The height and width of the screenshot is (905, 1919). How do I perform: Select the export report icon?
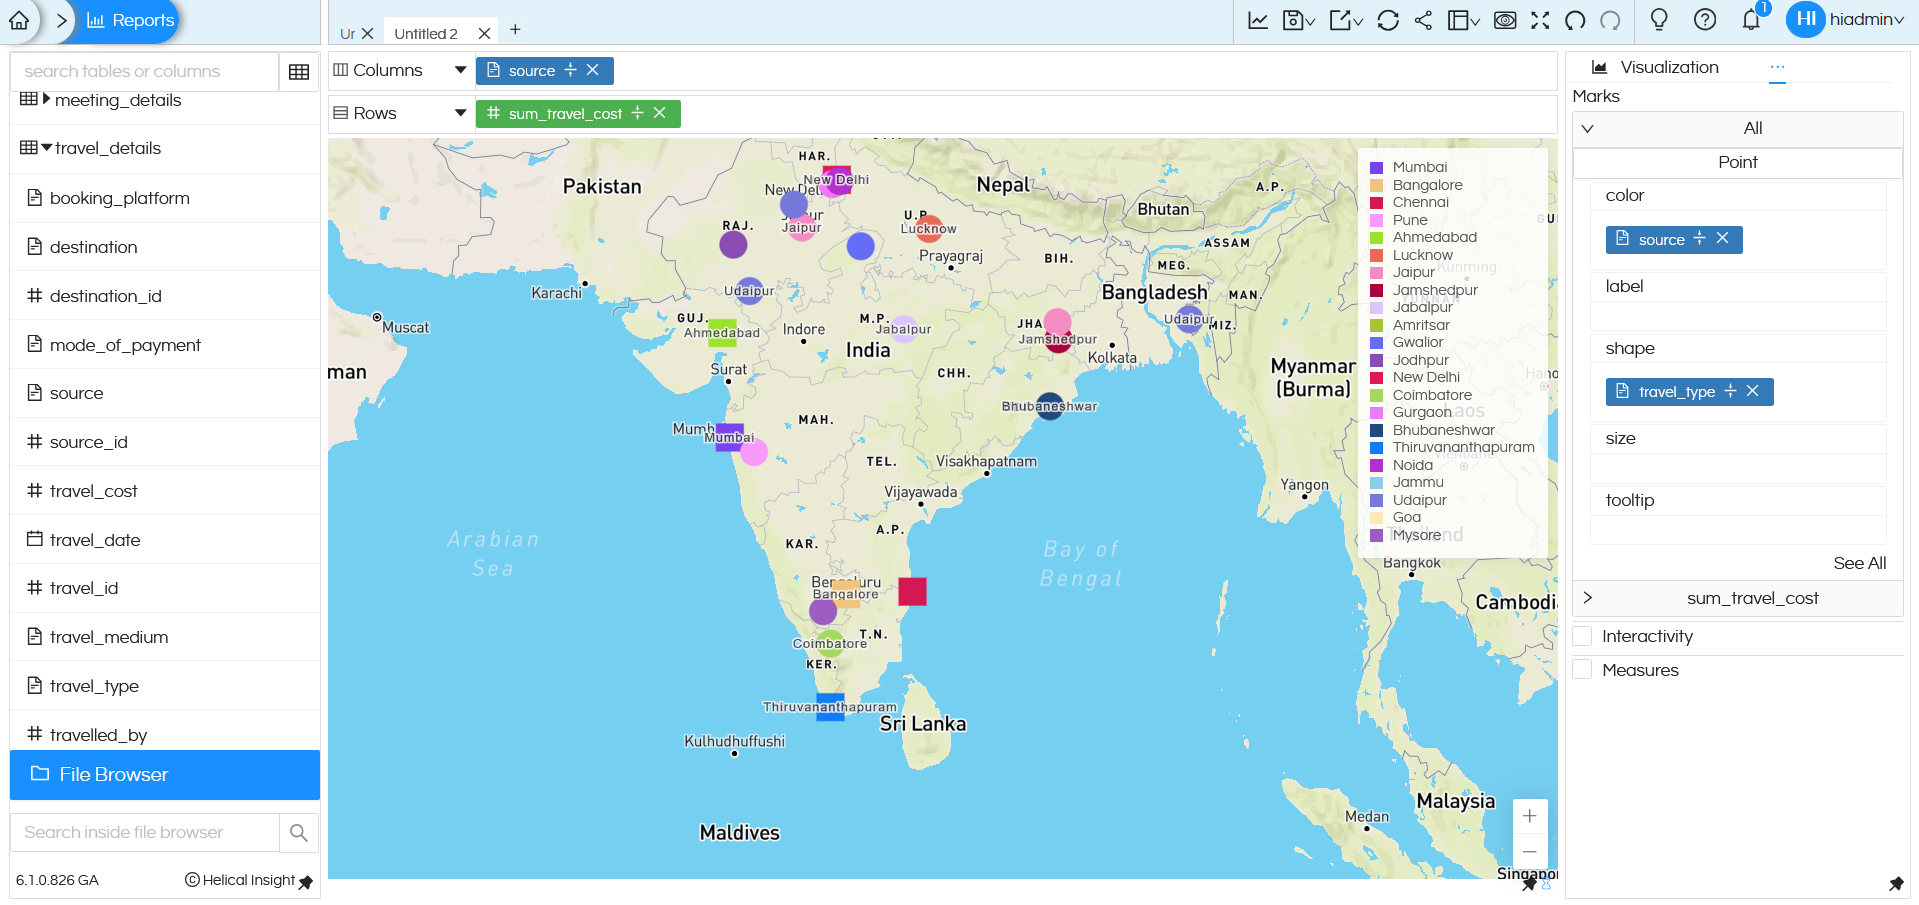(x=1341, y=19)
